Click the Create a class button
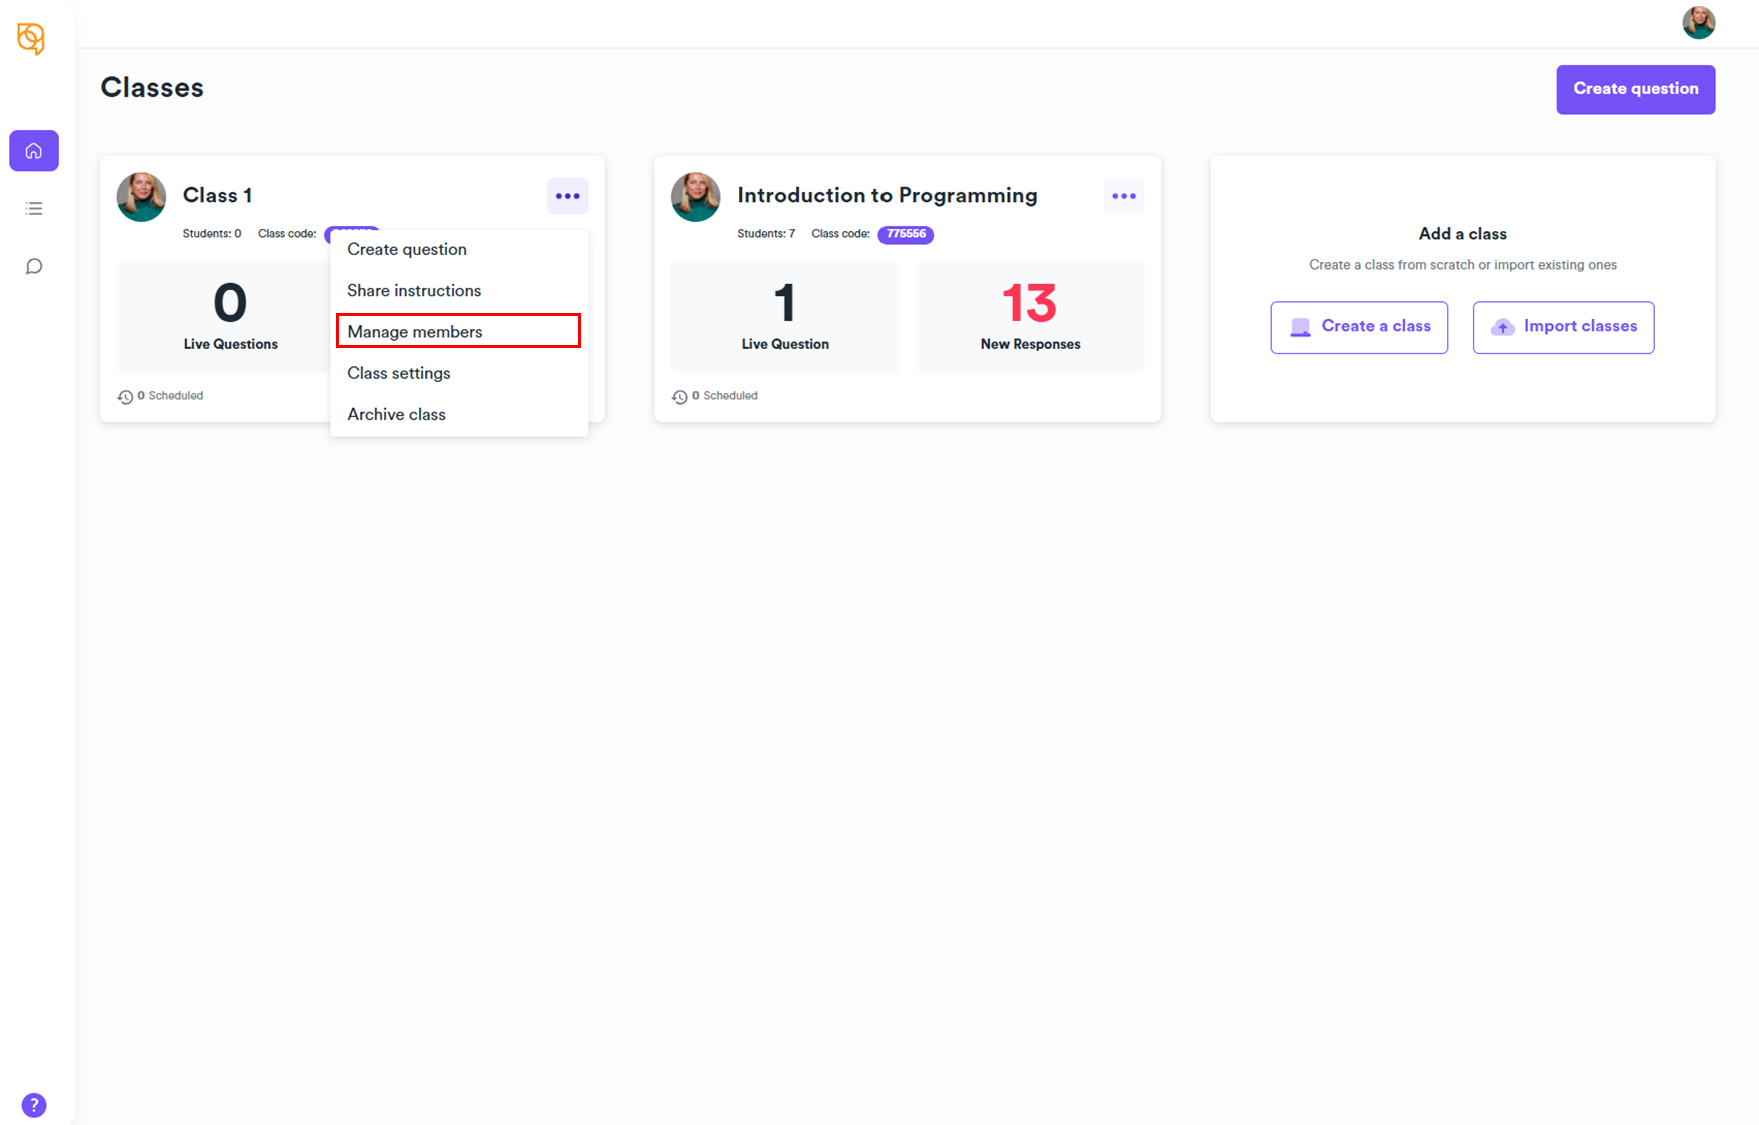This screenshot has width=1759, height=1125. (x=1359, y=327)
